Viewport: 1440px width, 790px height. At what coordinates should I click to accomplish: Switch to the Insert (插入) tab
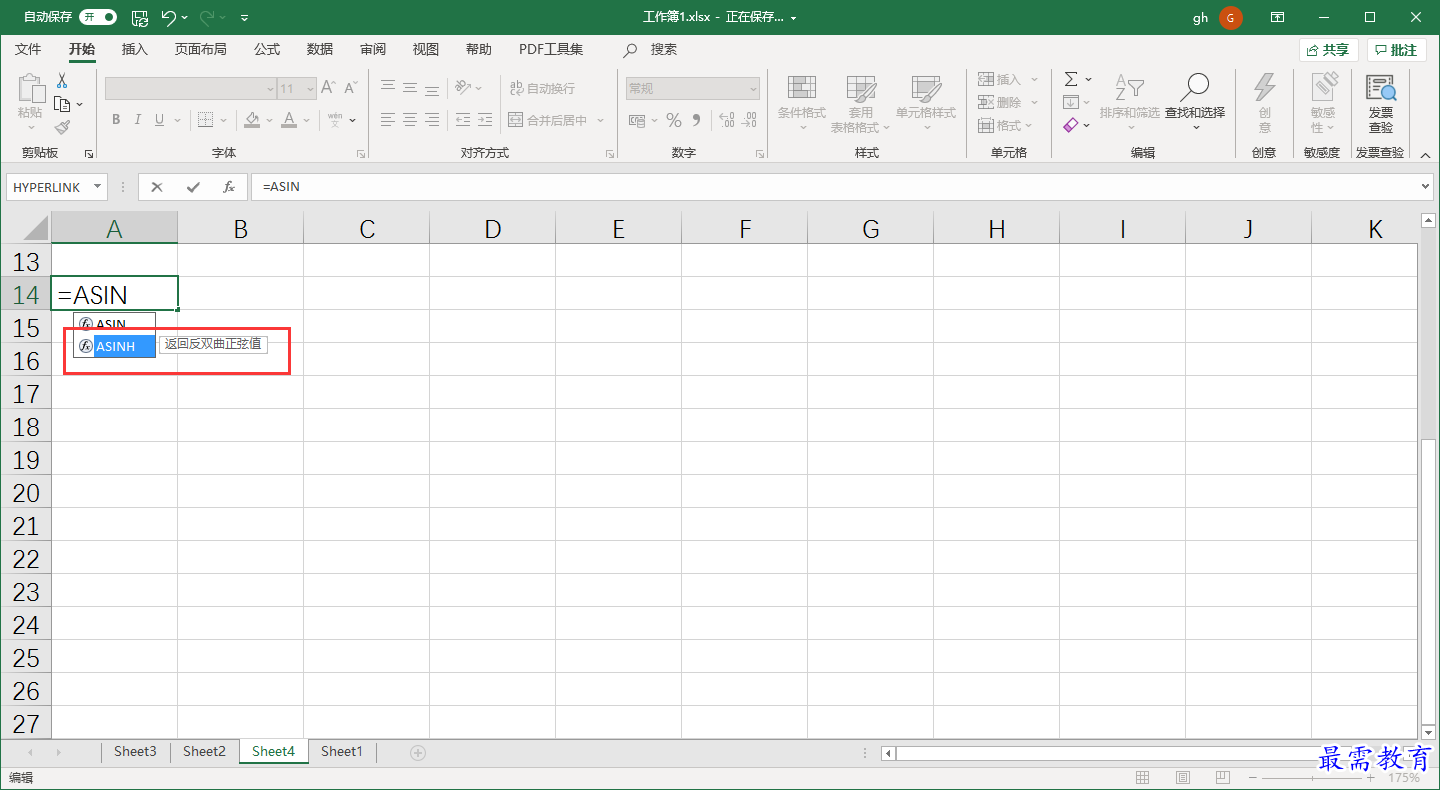tap(134, 49)
